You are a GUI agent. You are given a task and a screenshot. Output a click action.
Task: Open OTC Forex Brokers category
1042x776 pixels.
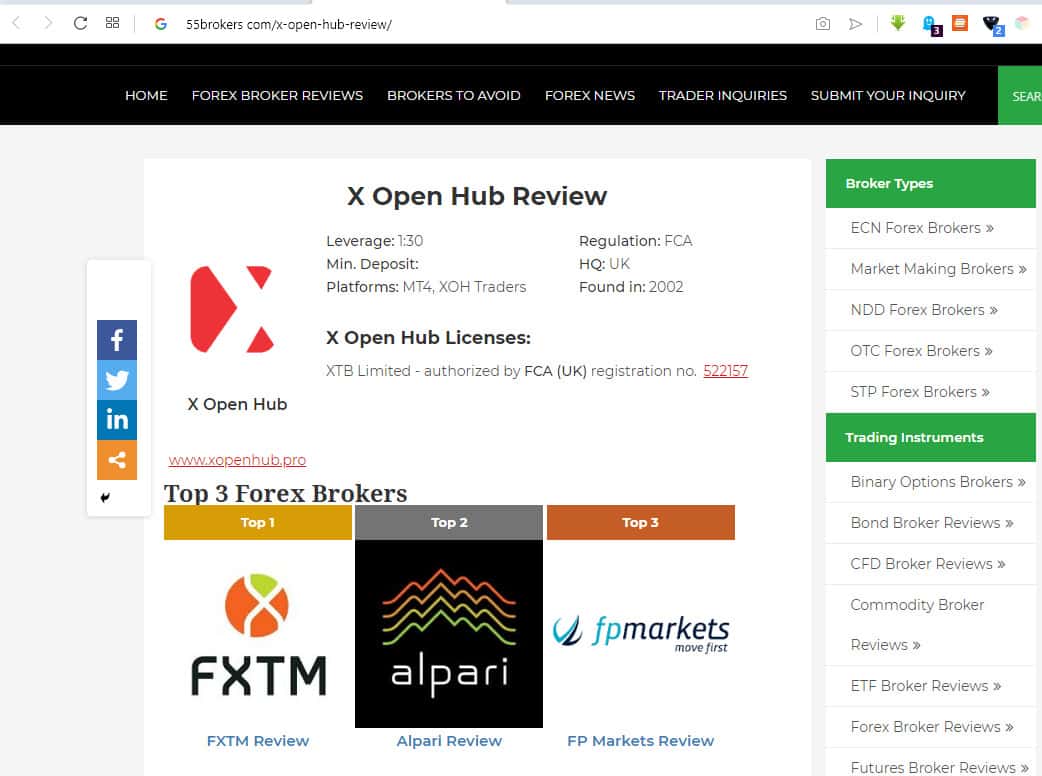[921, 351]
